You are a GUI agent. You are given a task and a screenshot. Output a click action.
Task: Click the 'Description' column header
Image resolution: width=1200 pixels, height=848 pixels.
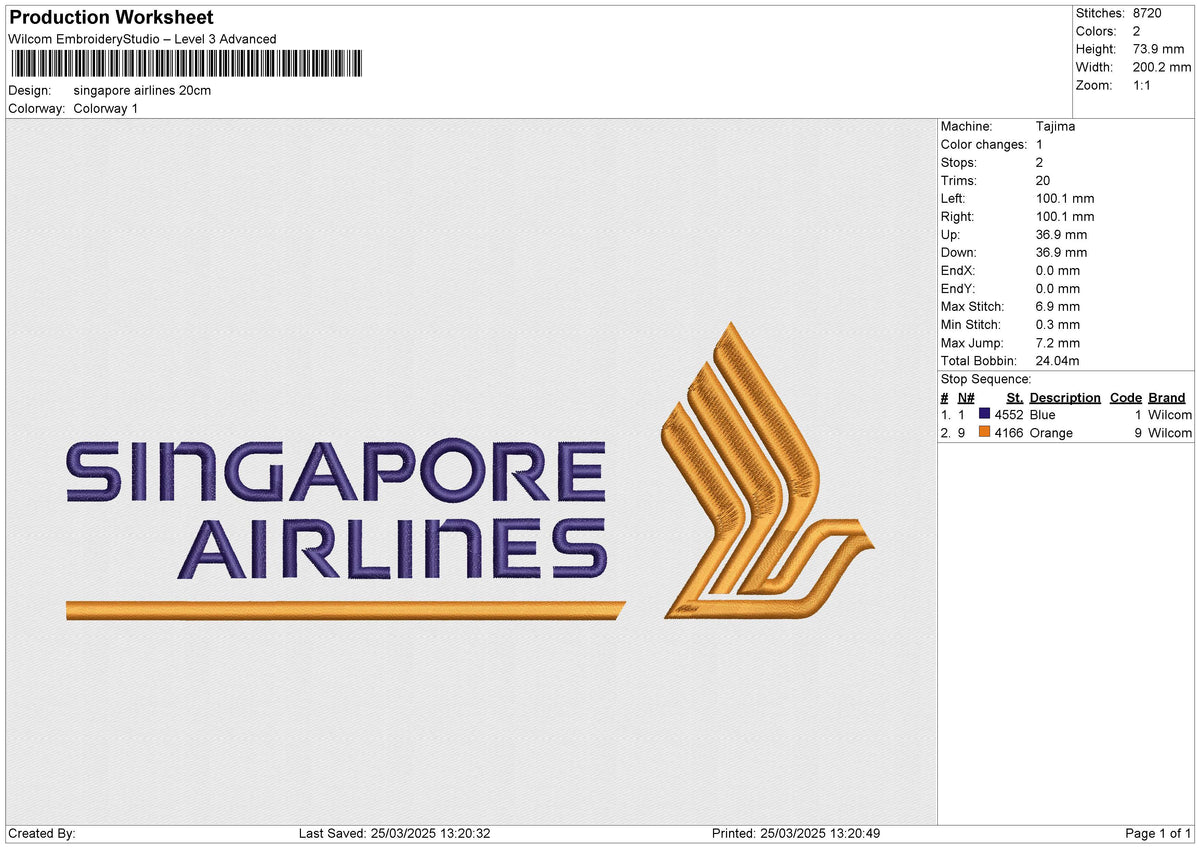(1065, 398)
